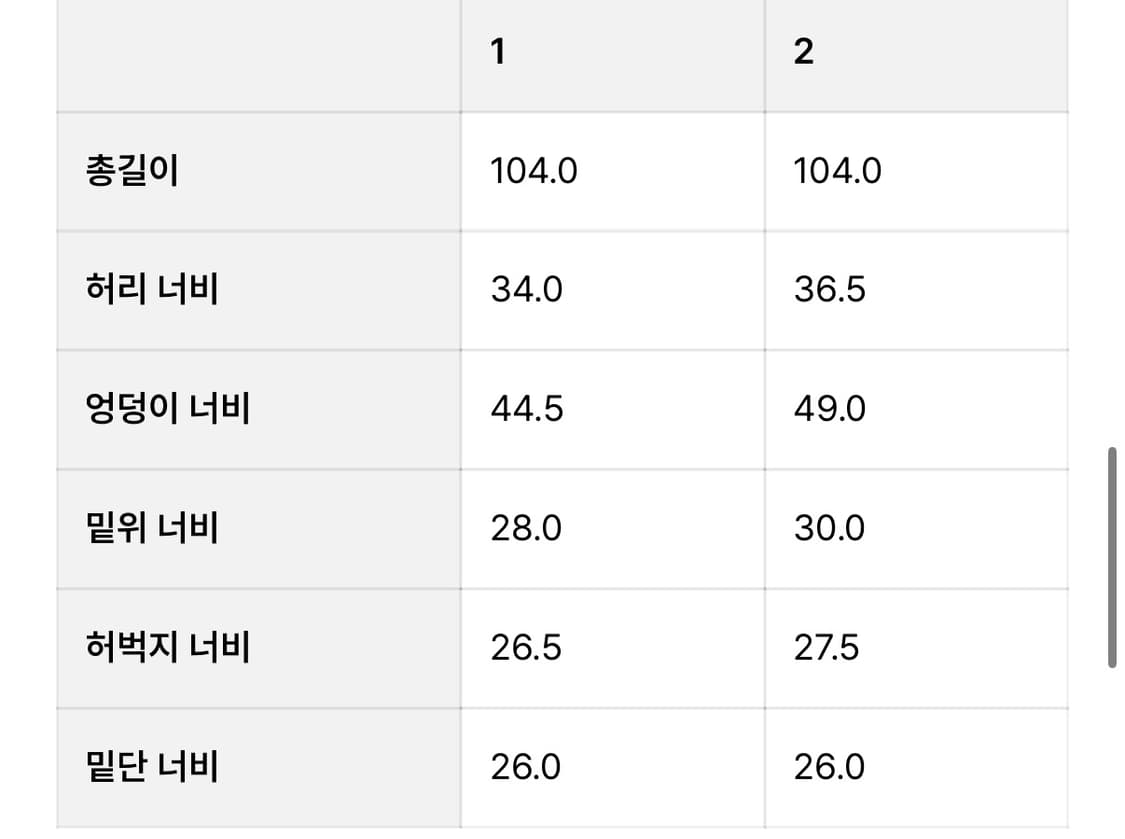
Task: Click hip width value 49.0
Action: (x=830, y=409)
